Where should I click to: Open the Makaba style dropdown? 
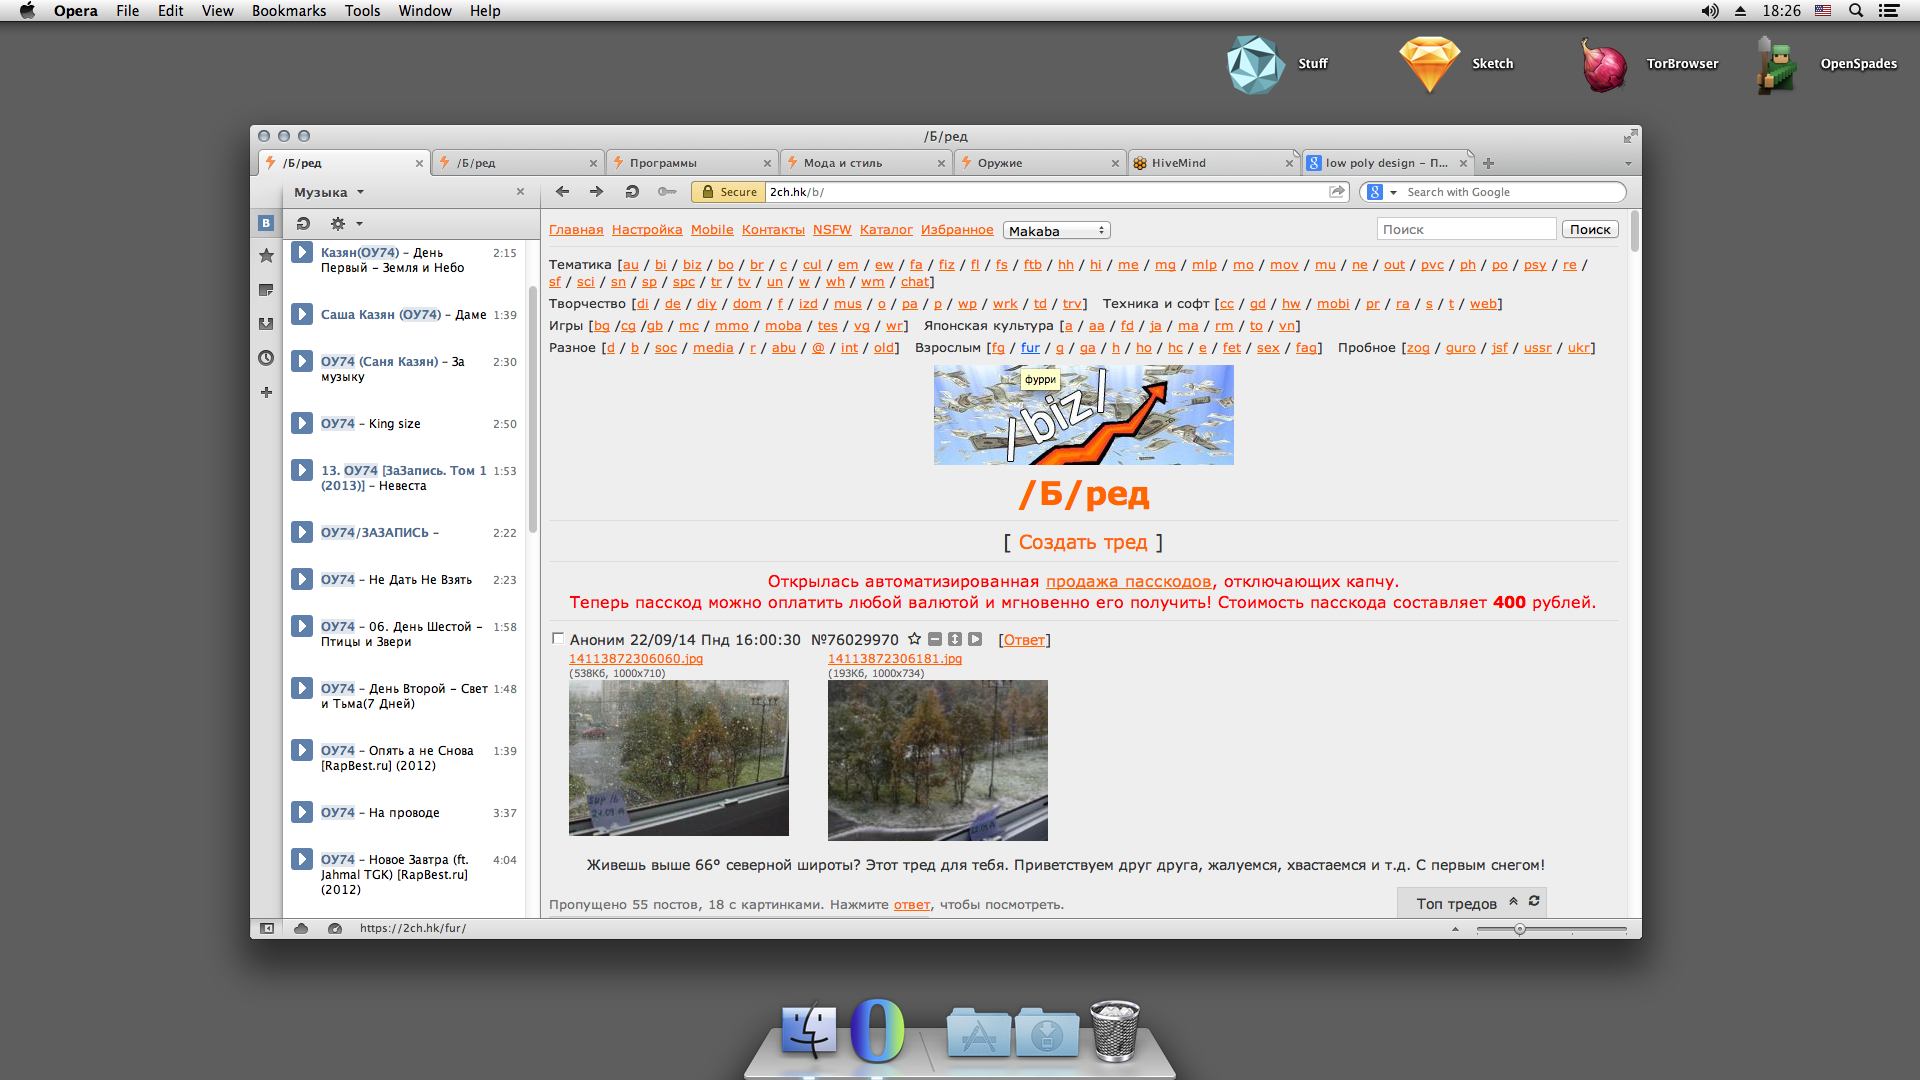click(x=1057, y=230)
